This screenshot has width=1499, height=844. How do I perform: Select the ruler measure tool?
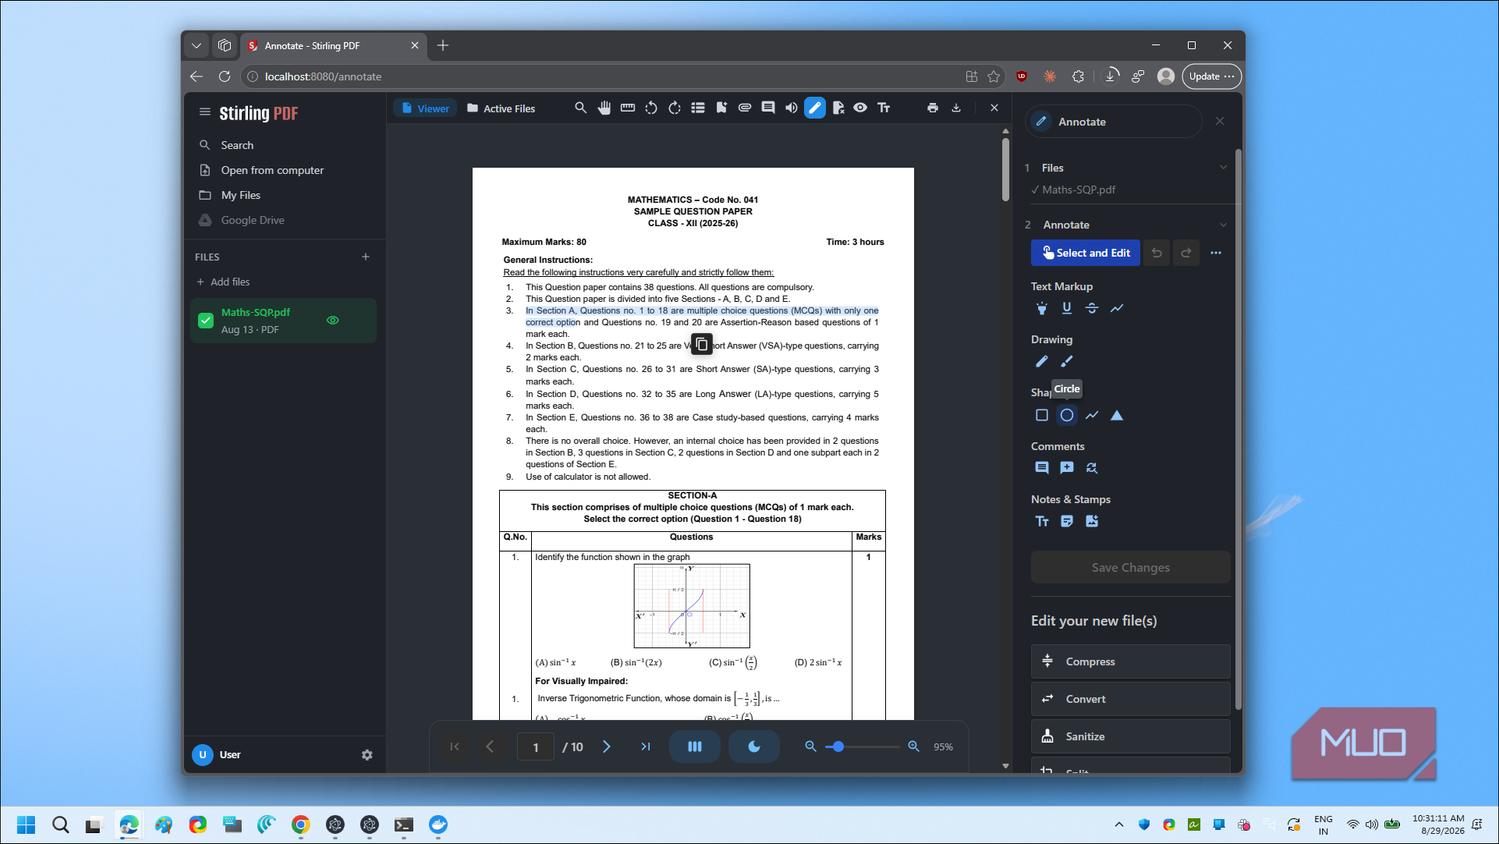pos(627,108)
